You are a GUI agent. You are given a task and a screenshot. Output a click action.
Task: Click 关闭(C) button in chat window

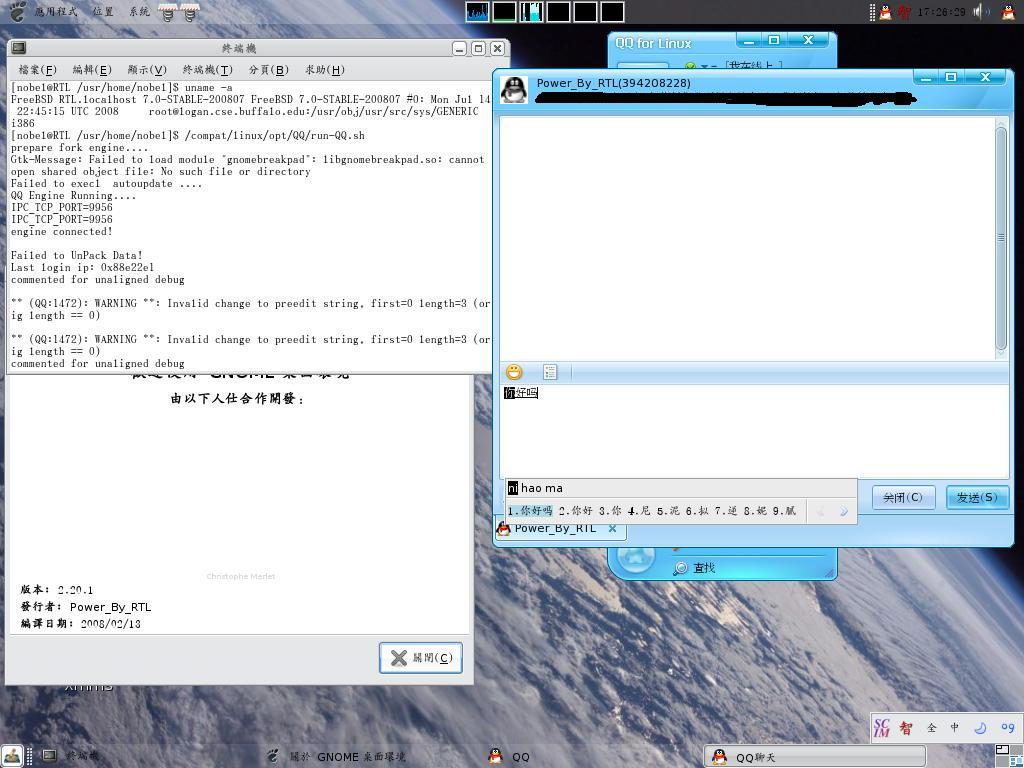click(x=903, y=498)
